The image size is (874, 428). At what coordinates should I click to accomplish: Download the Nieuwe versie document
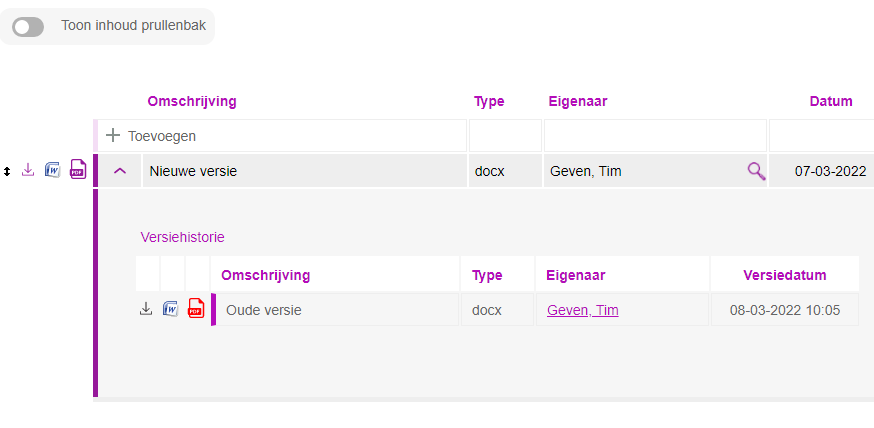click(28, 170)
